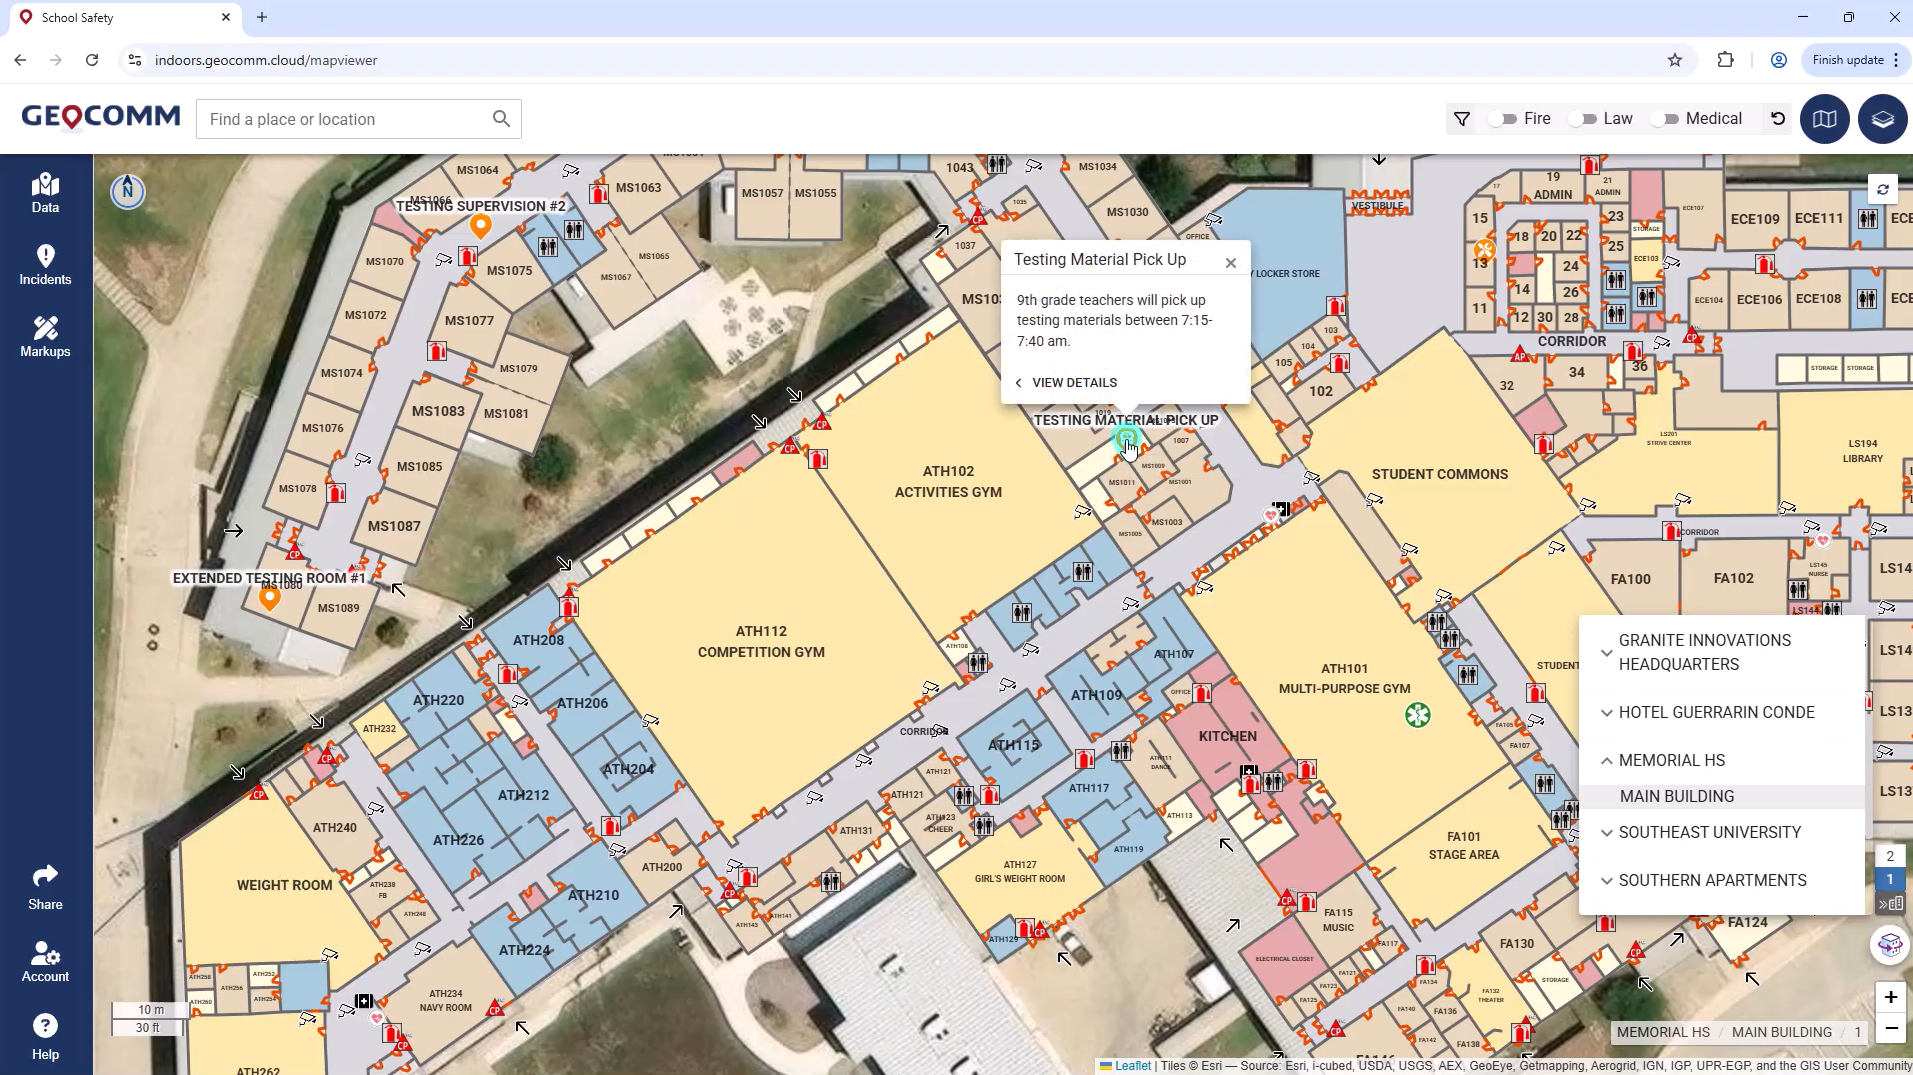
Task: Switch to floor 2
Action: click(1890, 856)
